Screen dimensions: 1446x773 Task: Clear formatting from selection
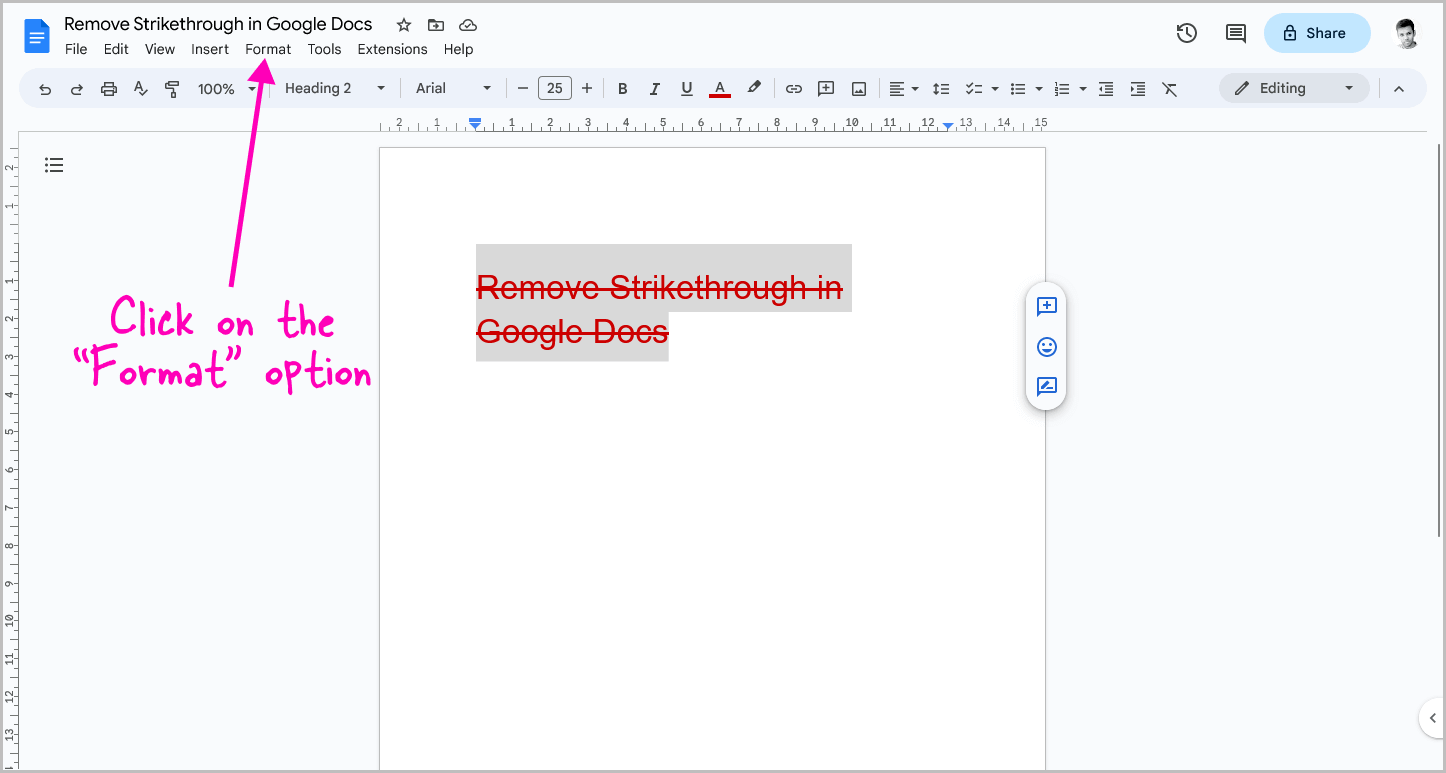click(1170, 88)
